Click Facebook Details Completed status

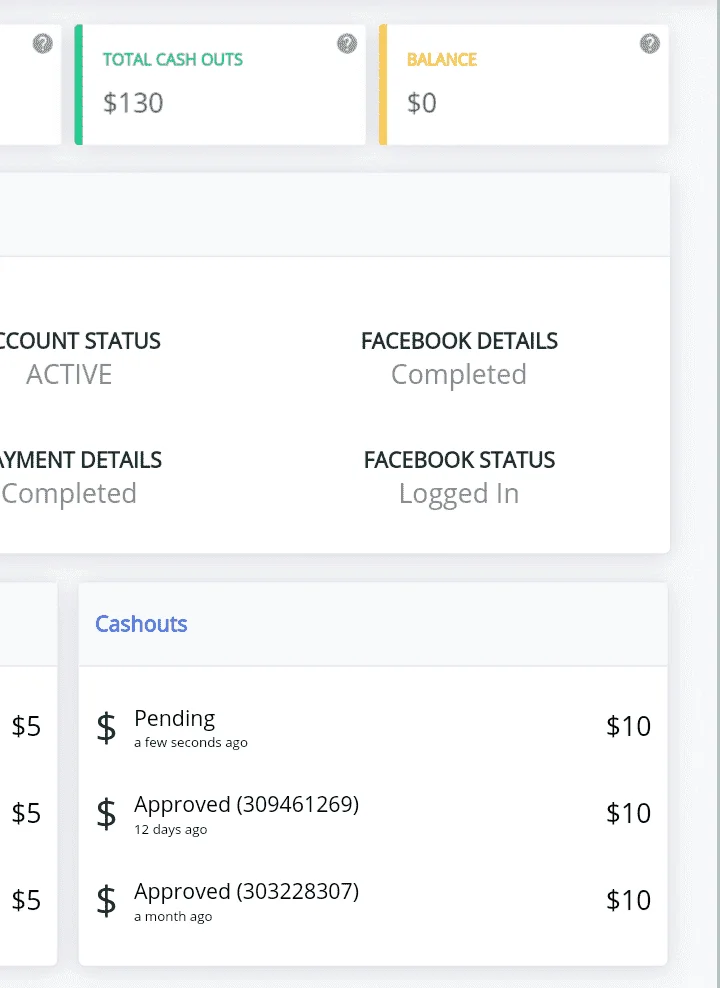pos(459,375)
